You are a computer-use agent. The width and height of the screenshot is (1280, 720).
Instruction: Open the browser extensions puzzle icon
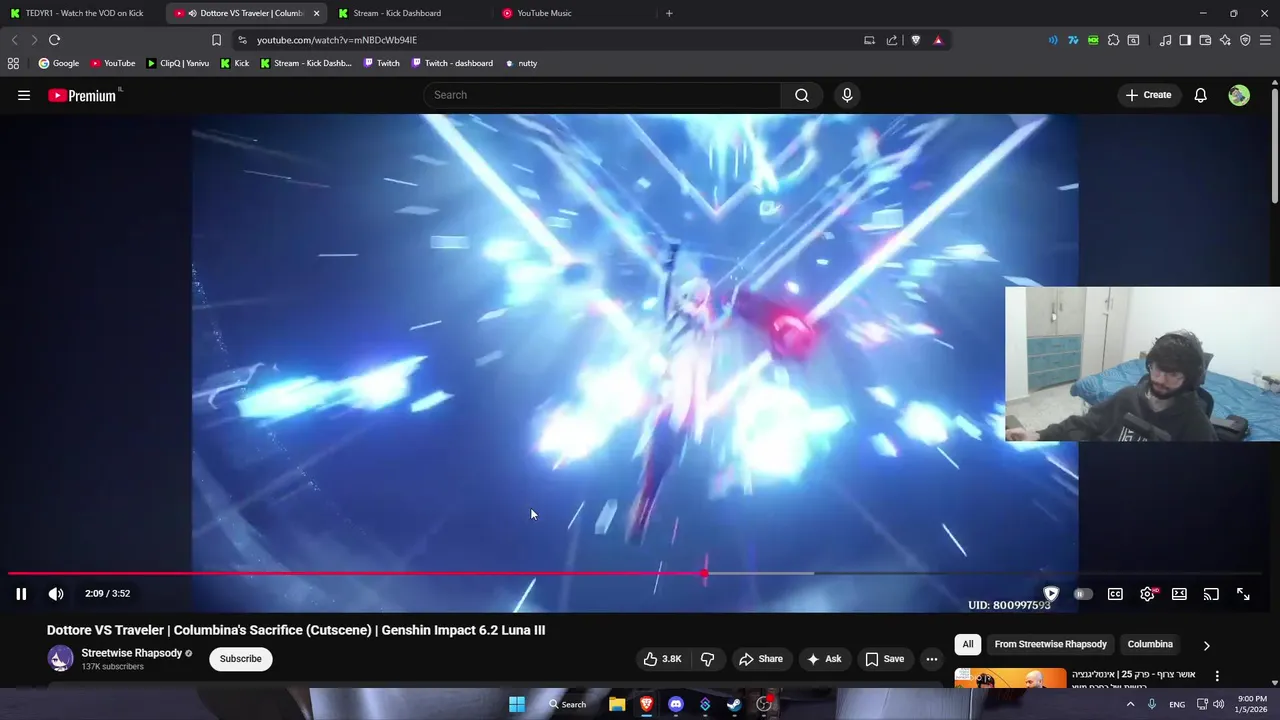pyautogui.click(x=1113, y=40)
